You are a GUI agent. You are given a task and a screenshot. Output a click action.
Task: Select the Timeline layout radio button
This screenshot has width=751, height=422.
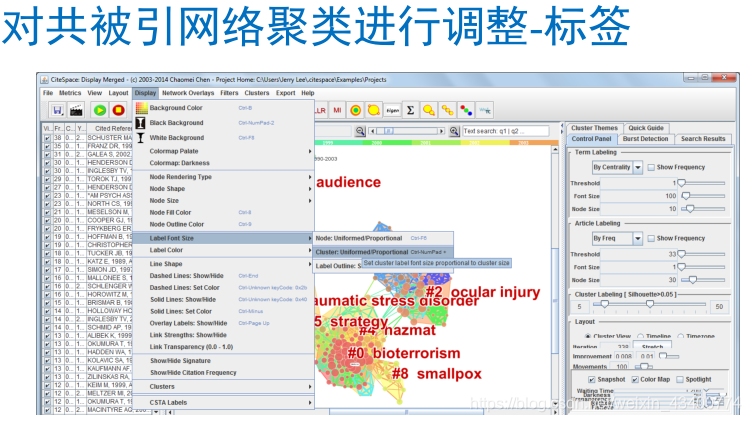pyautogui.click(x=640, y=336)
